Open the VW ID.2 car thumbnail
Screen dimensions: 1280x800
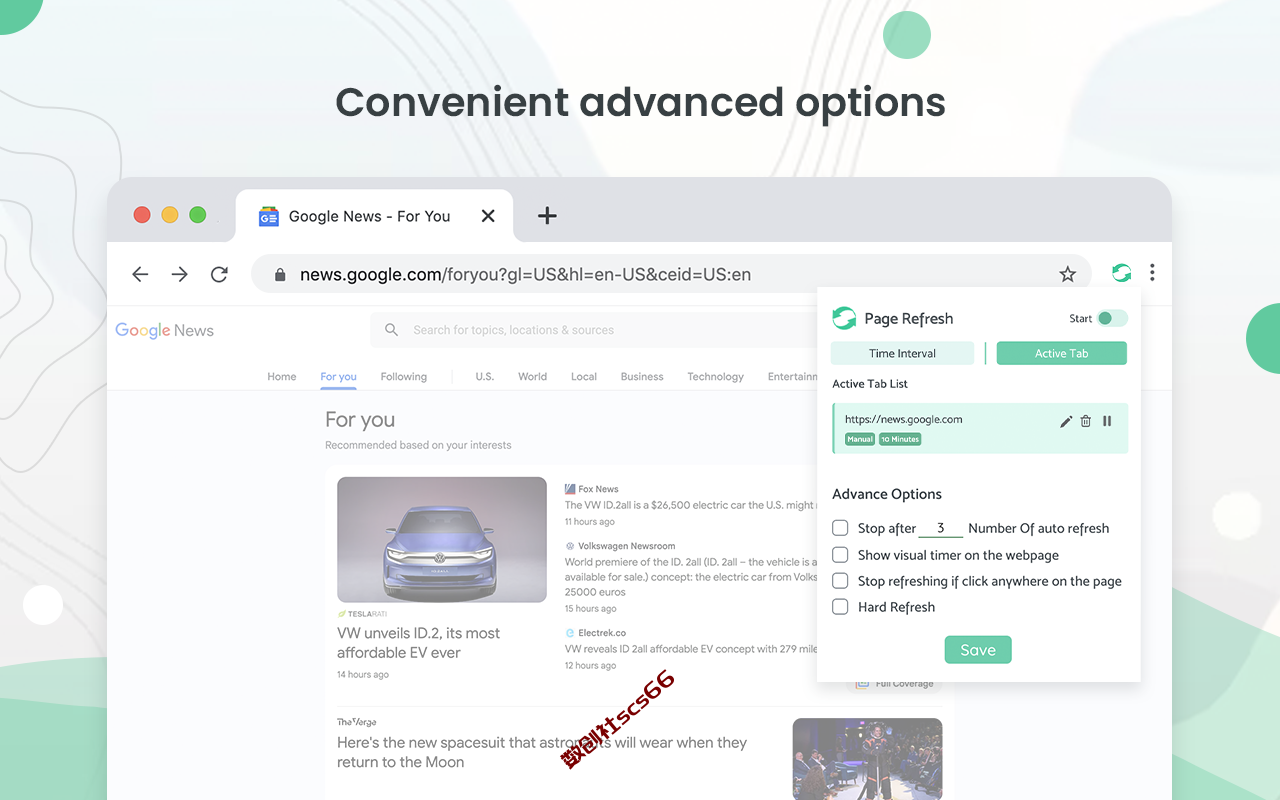[x=442, y=539]
